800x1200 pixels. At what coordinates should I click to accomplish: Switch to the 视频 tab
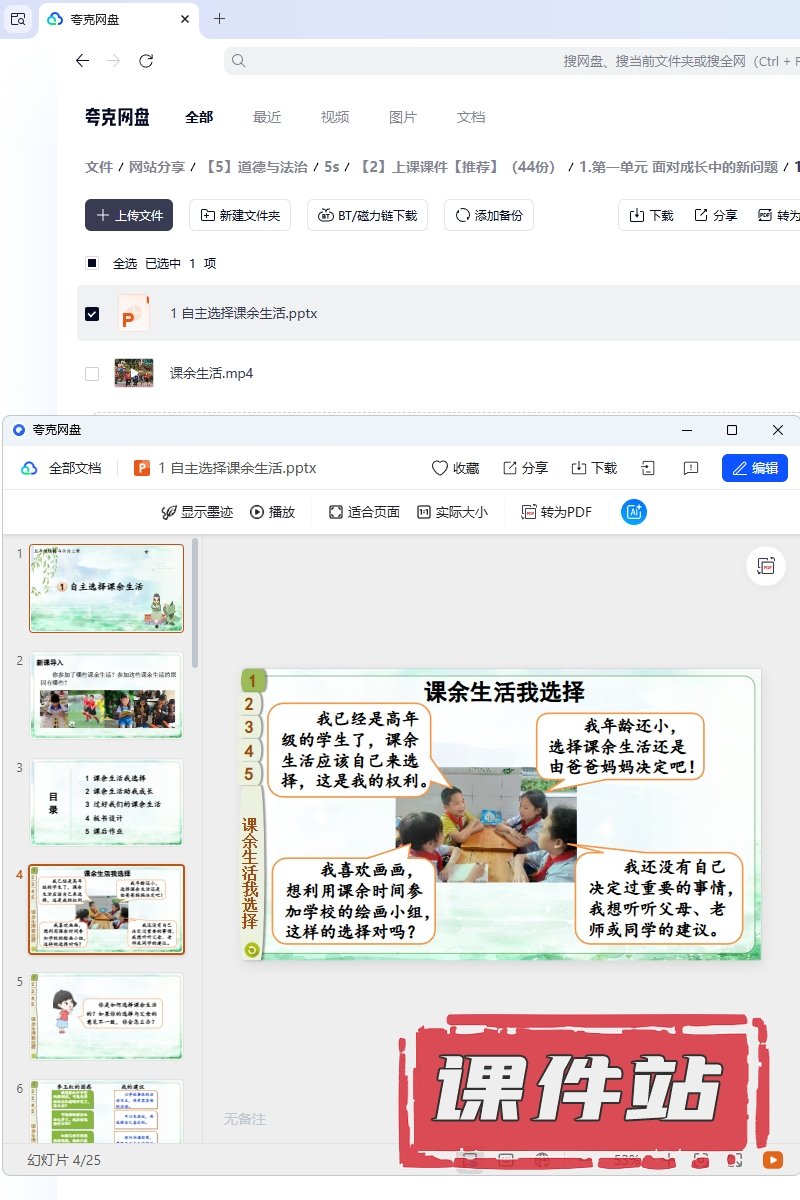point(335,117)
